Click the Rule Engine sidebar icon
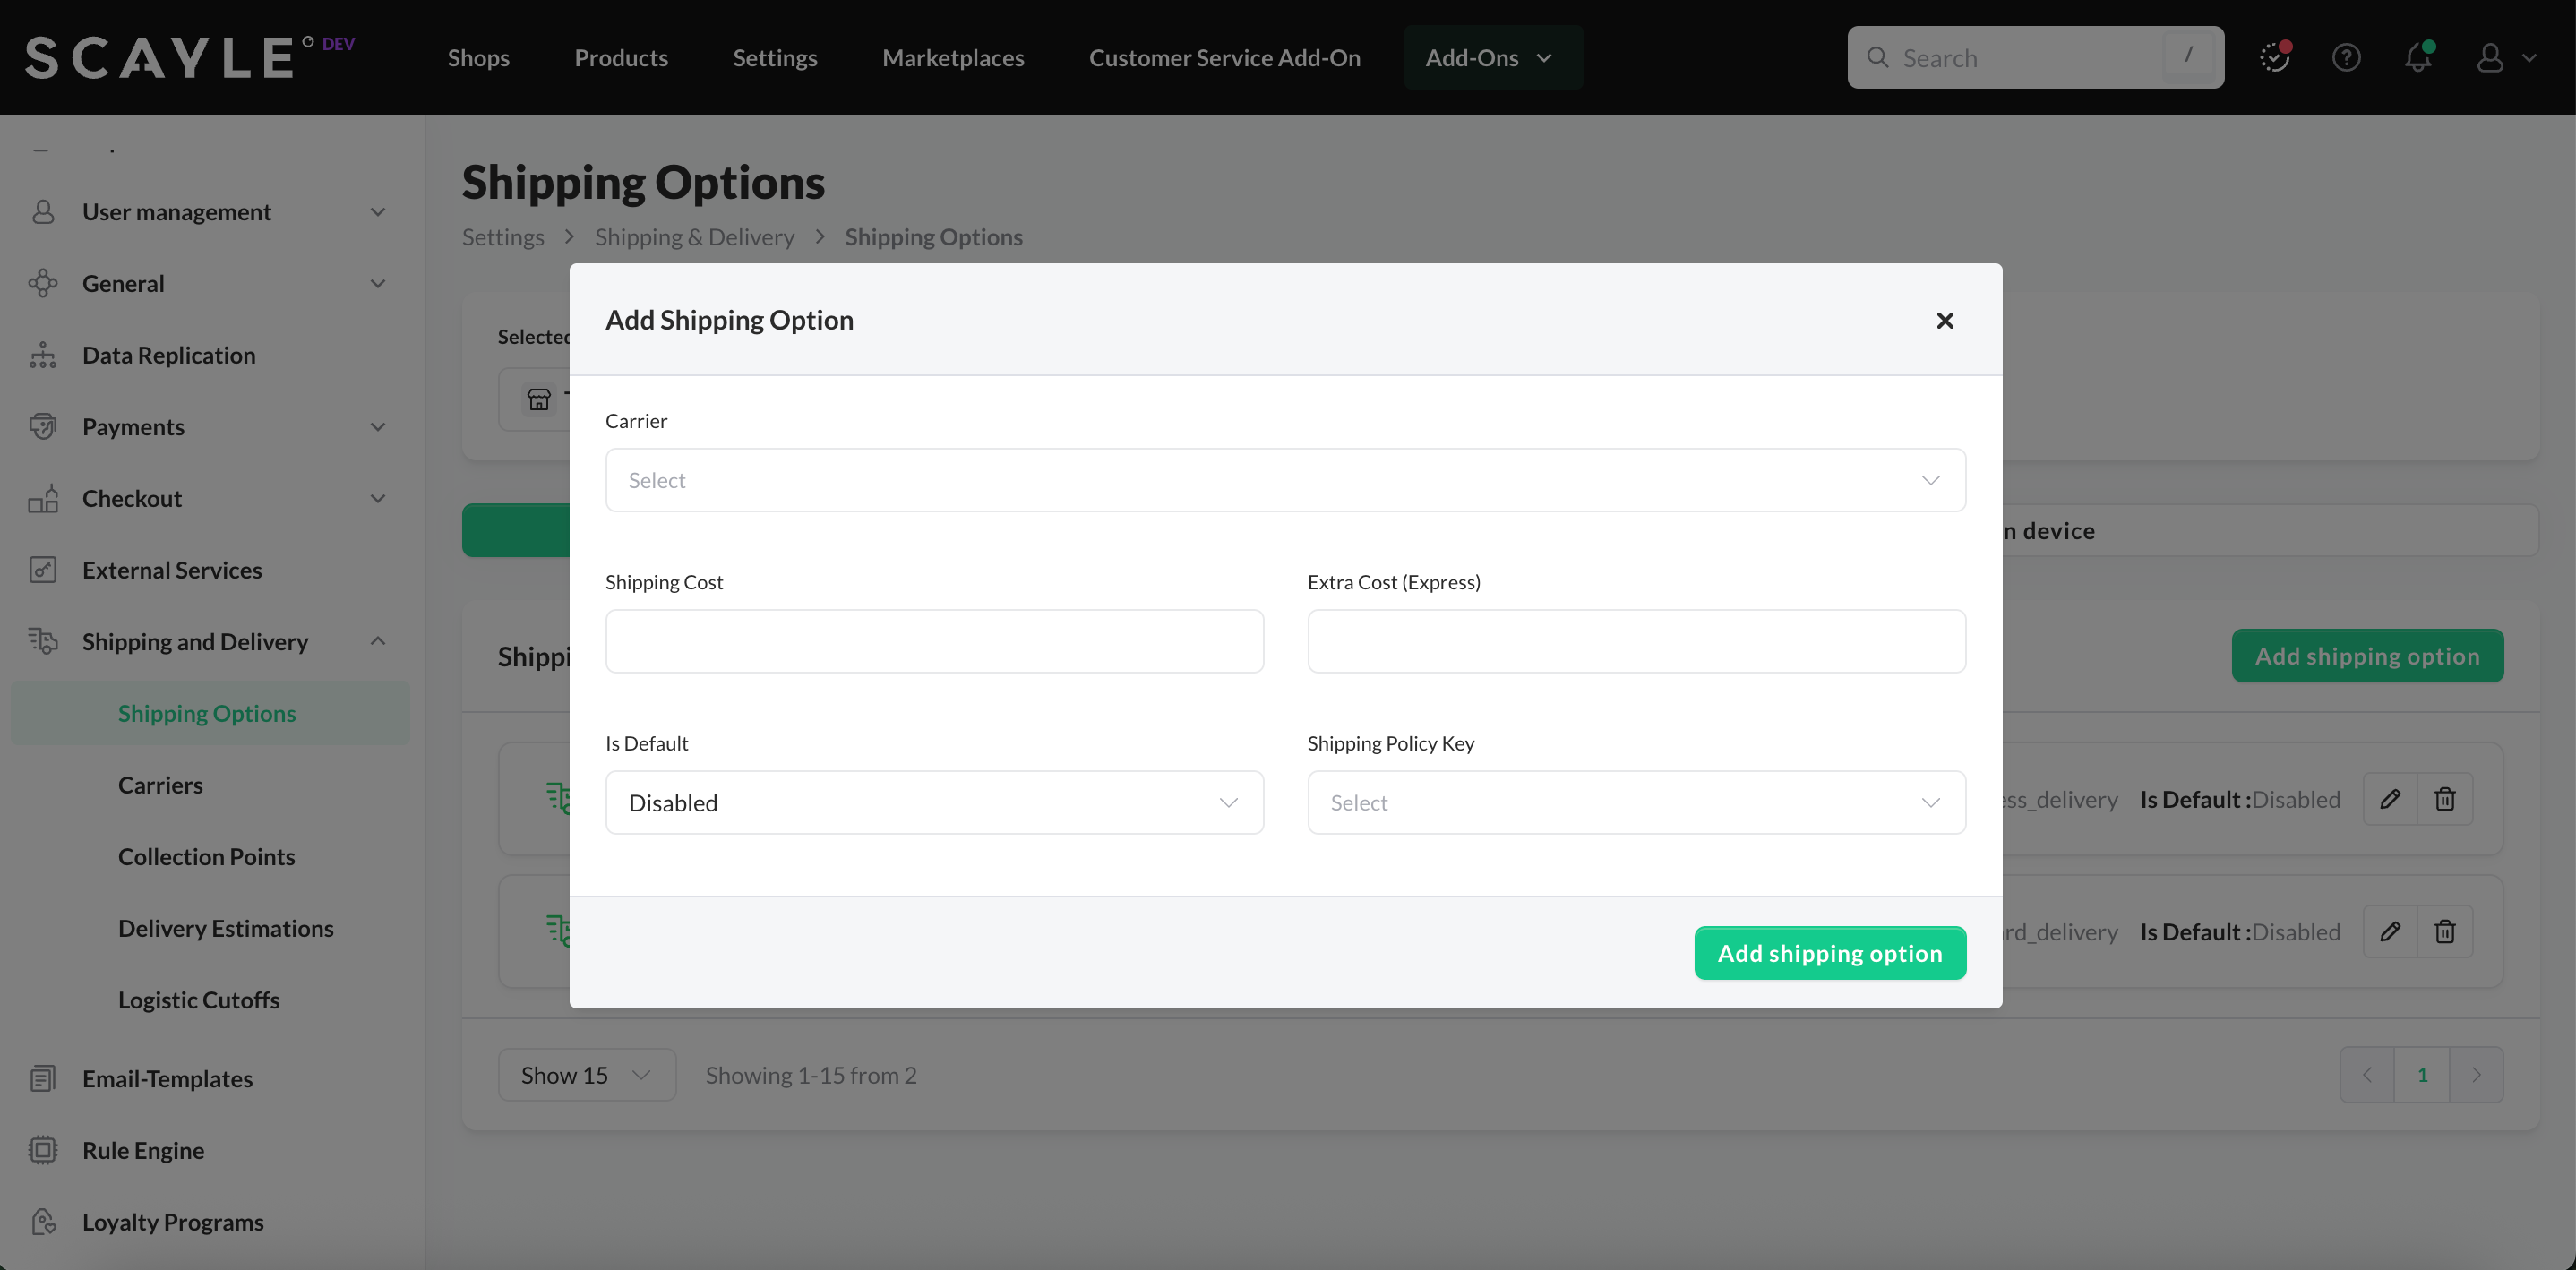 pyautogui.click(x=43, y=1150)
